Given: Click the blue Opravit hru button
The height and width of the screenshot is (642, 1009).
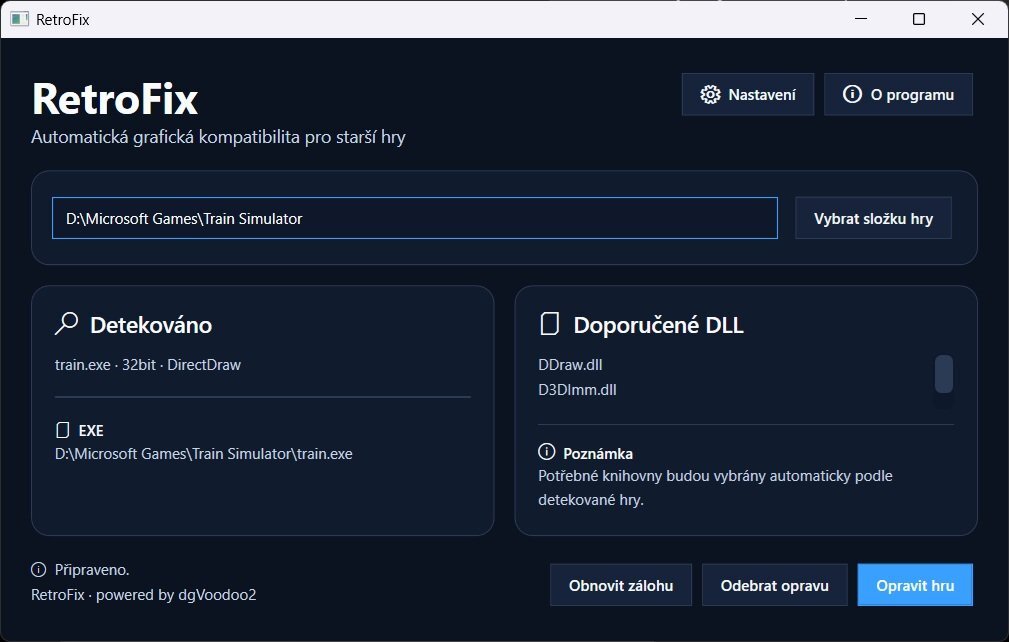Looking at the screenshot, I should point(915,585).
